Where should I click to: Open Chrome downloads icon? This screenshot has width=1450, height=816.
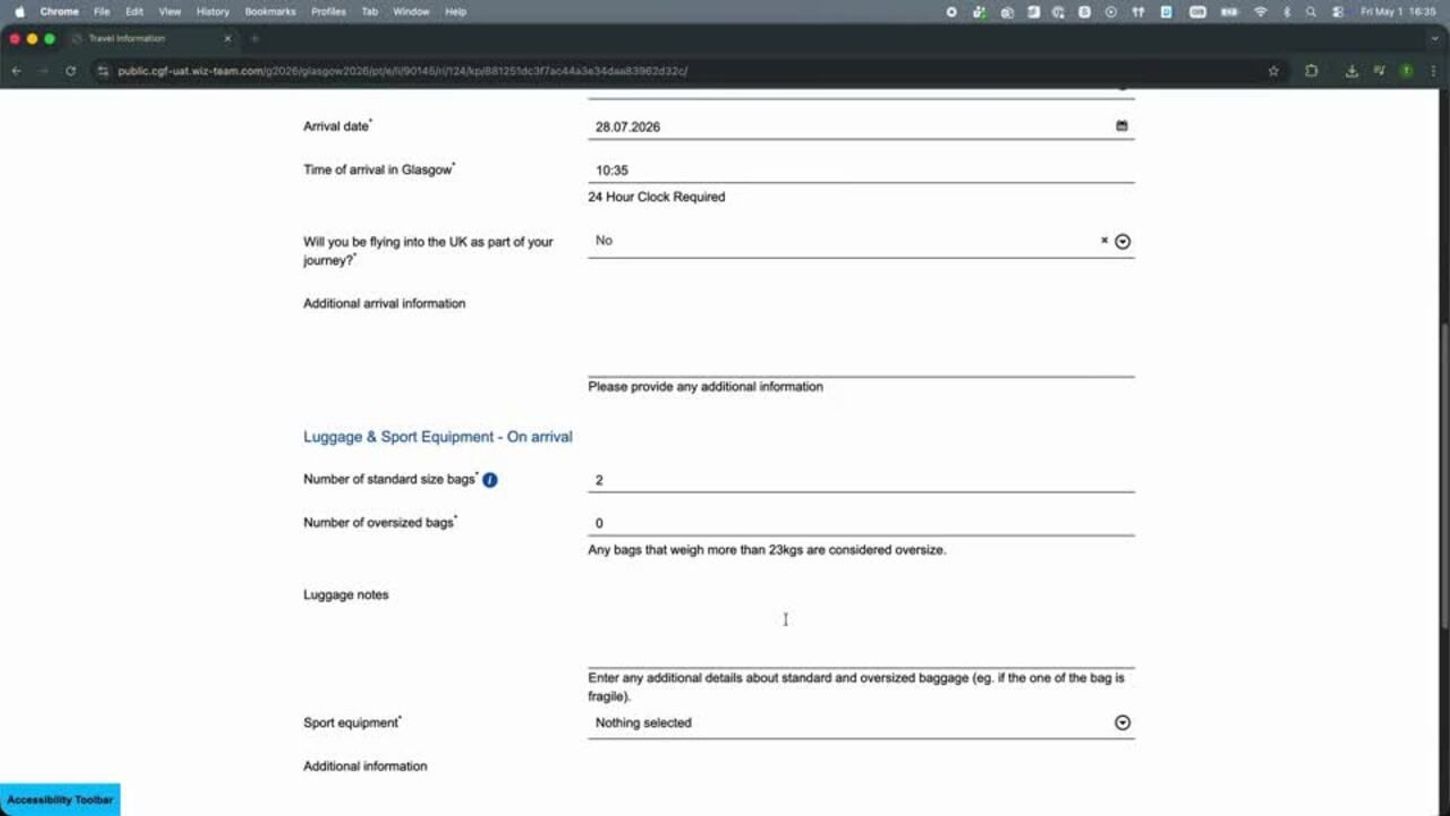(x=1351, y=71)
